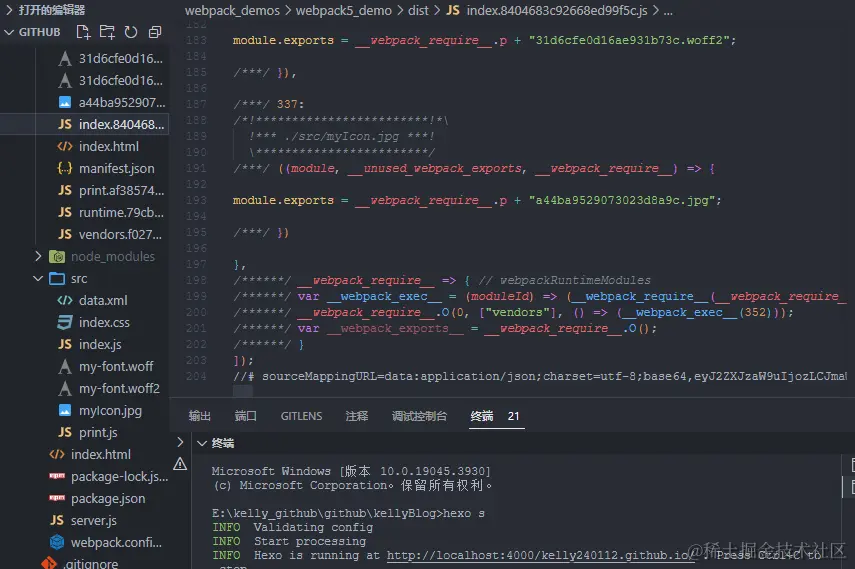855x569 pixels.
Task: Open manifest.json file
Action: click(117, 169)
